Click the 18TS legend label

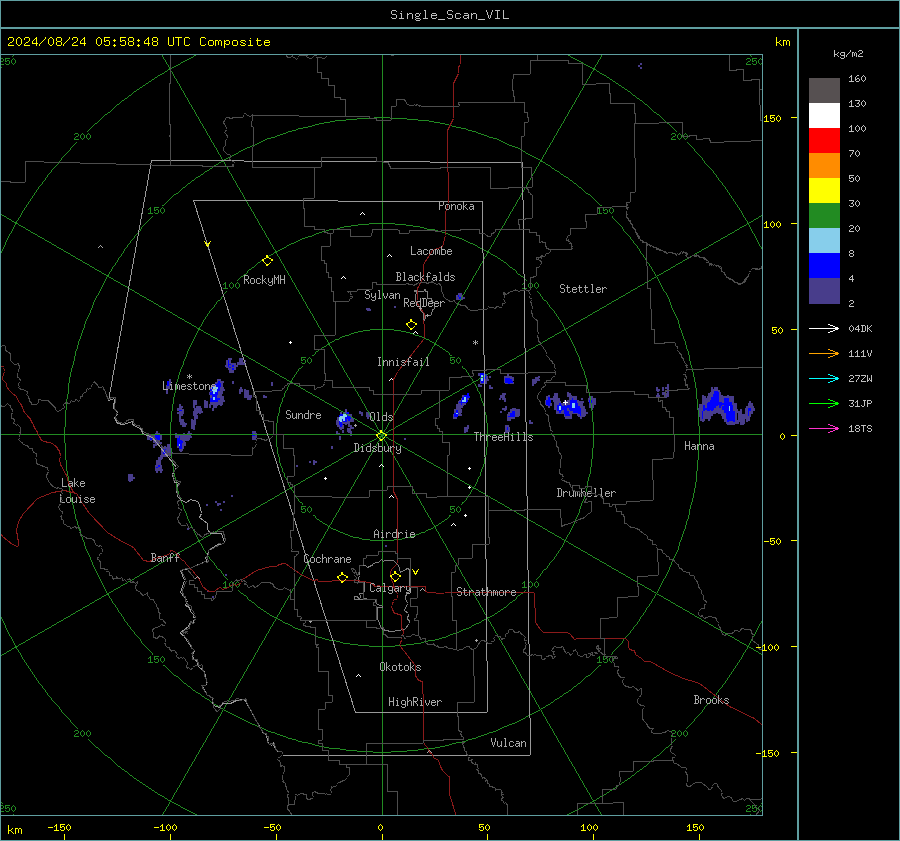(x=860, y=429)
